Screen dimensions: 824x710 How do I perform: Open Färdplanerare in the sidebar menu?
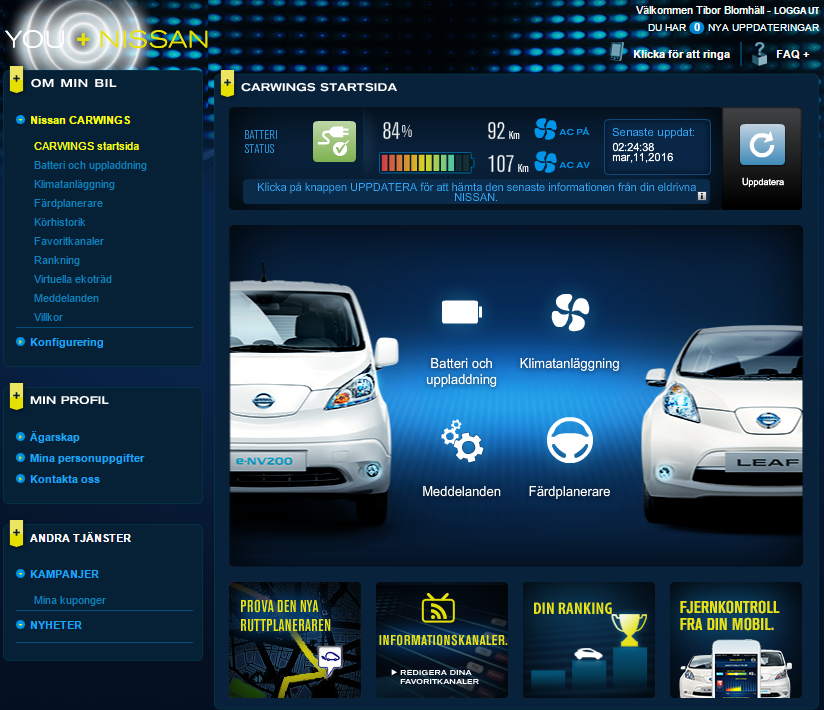click(68, 203)
